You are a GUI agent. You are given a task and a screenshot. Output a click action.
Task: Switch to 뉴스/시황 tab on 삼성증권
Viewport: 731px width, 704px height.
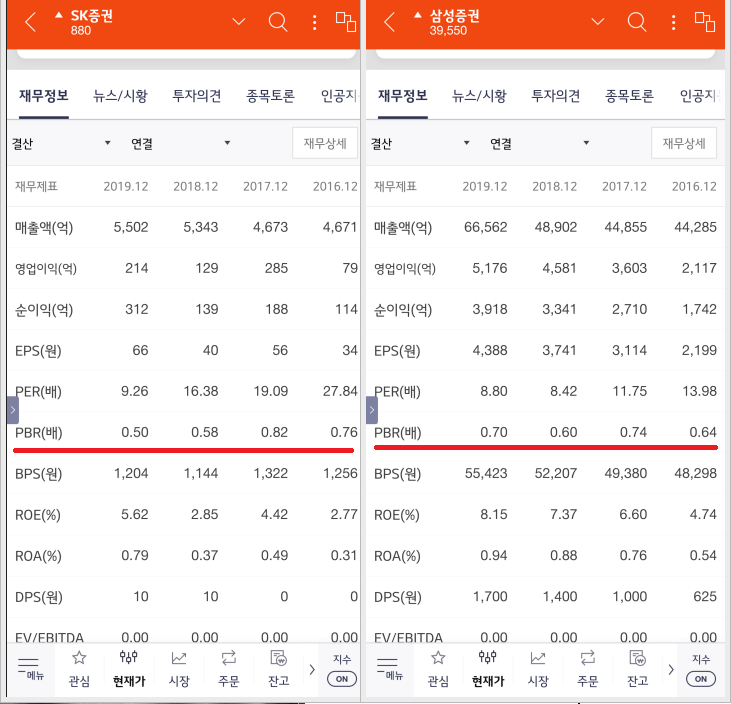(479, 96)
